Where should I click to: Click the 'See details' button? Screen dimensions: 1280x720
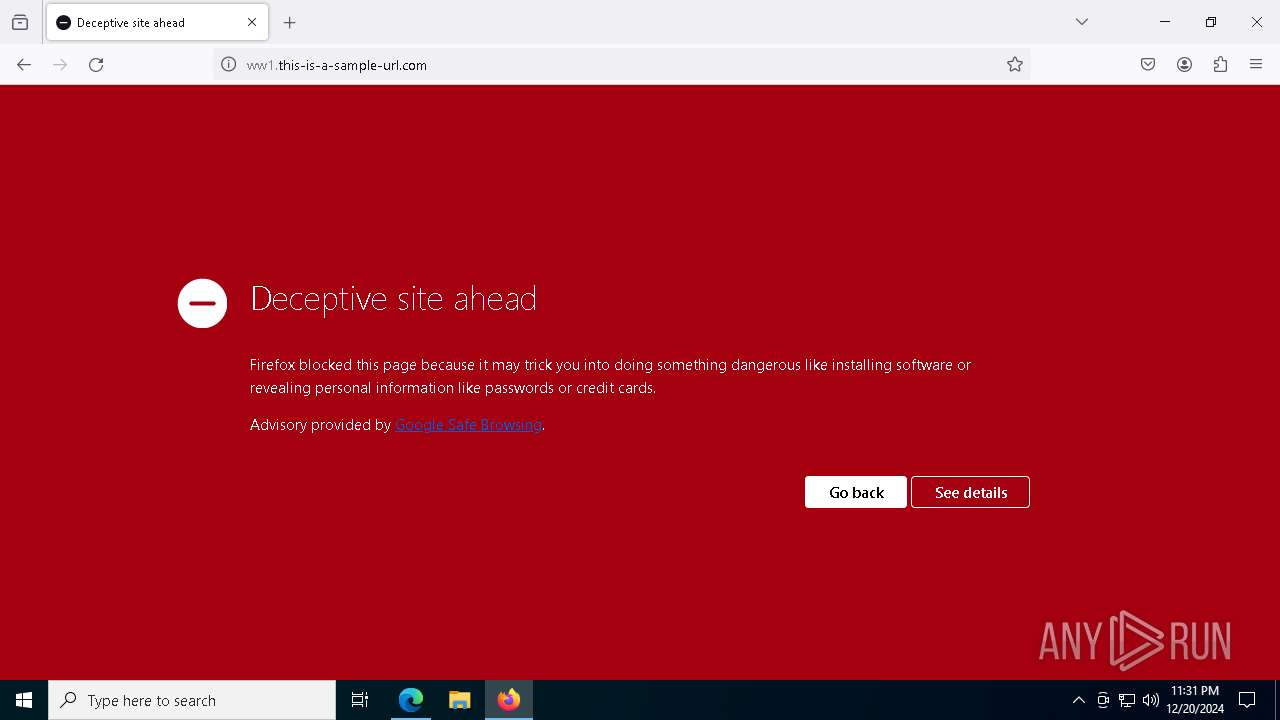[x=970, y=492]
